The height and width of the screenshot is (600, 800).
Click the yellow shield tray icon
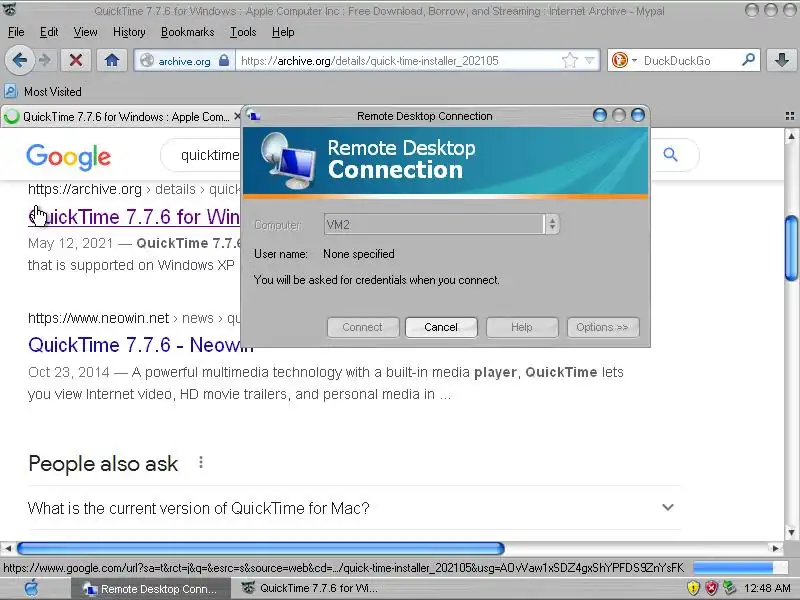tap(692, 589)
